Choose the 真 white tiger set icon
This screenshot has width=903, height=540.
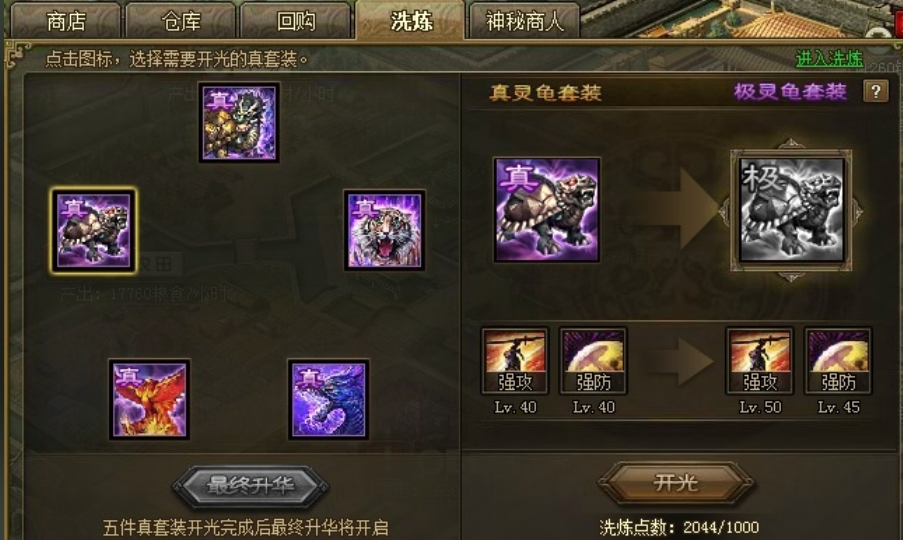tap(384, 230)
